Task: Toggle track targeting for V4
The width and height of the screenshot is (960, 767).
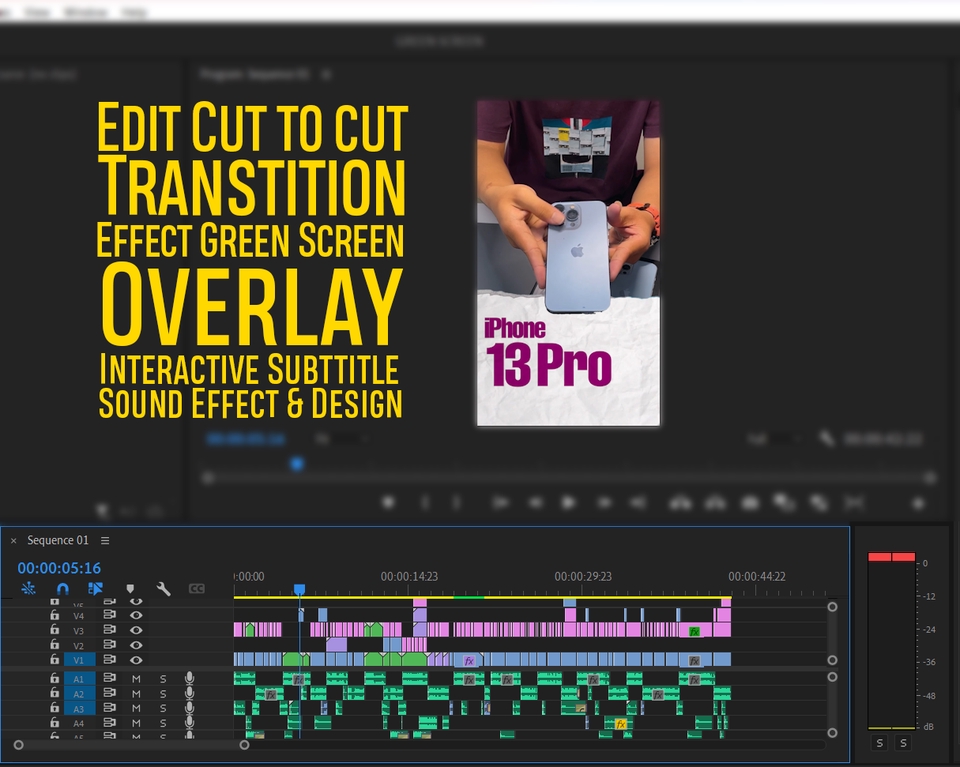Action: coord(79,616)
